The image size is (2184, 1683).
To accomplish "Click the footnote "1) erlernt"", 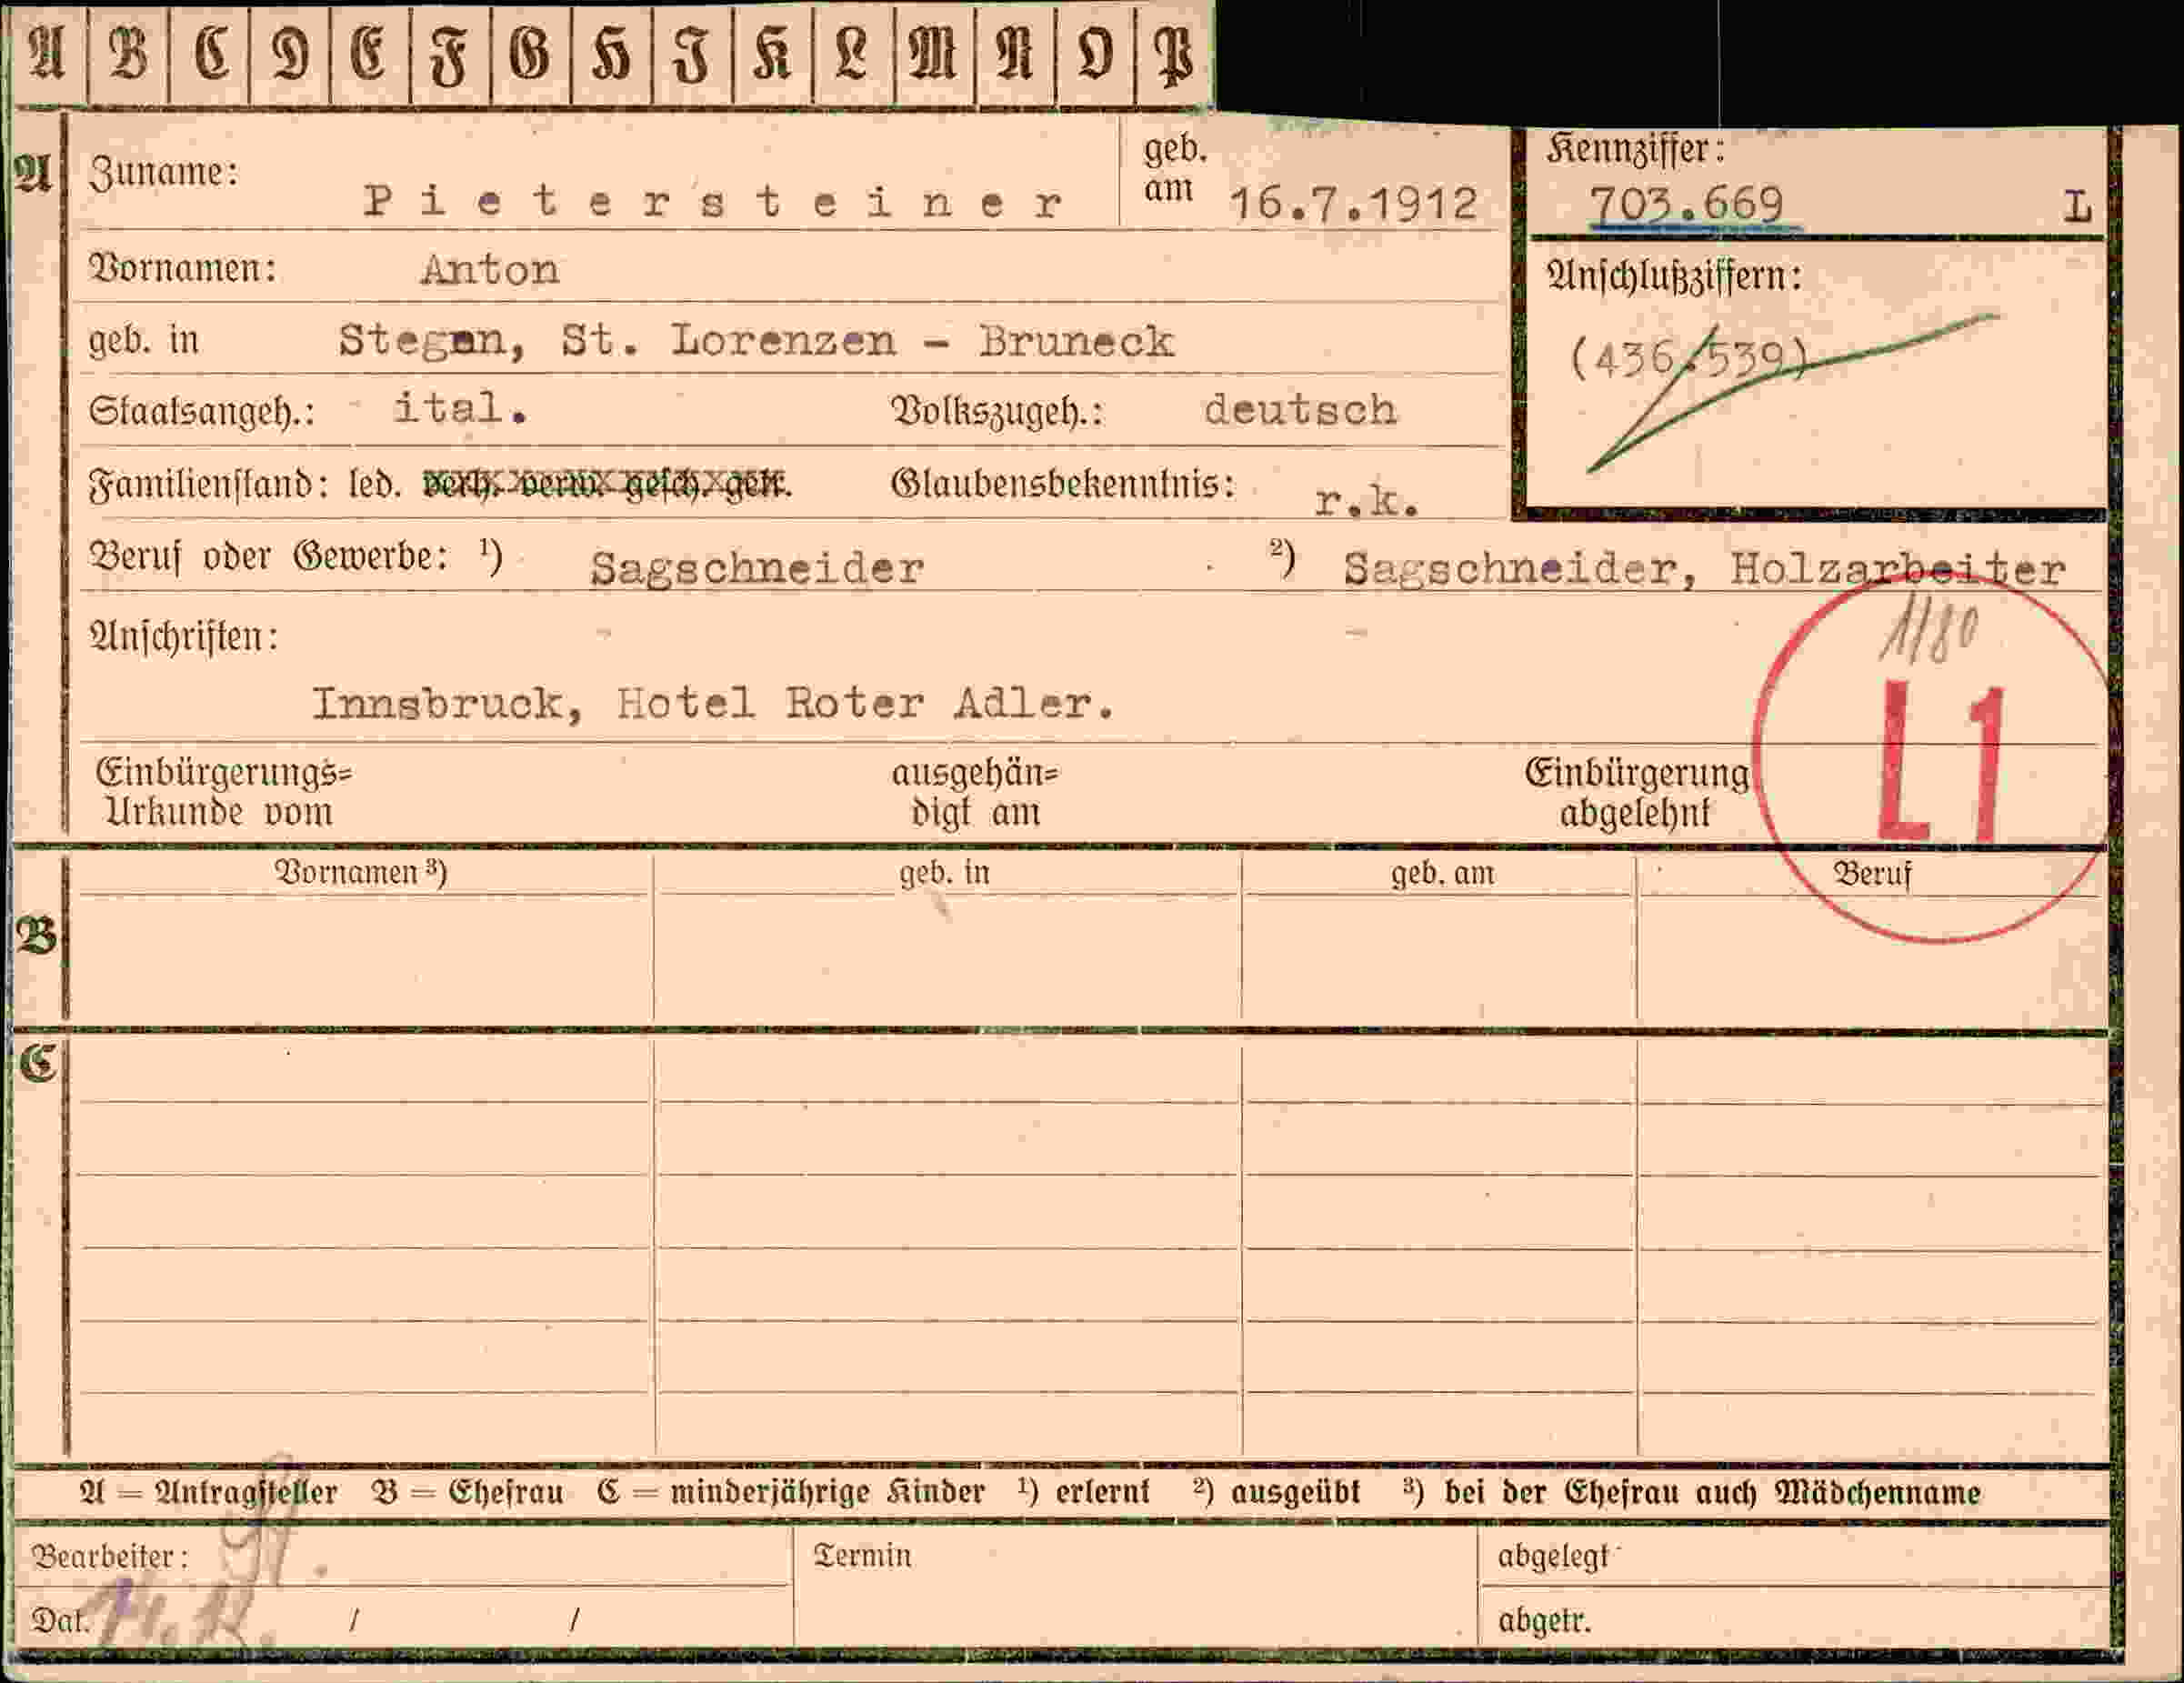I will coord(1084,1492).
